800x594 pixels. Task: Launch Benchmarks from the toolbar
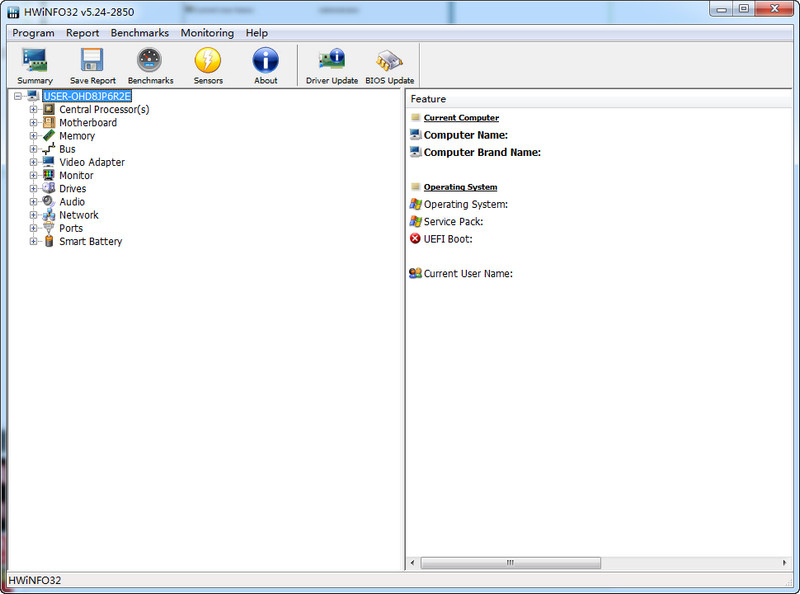[150, 65]
